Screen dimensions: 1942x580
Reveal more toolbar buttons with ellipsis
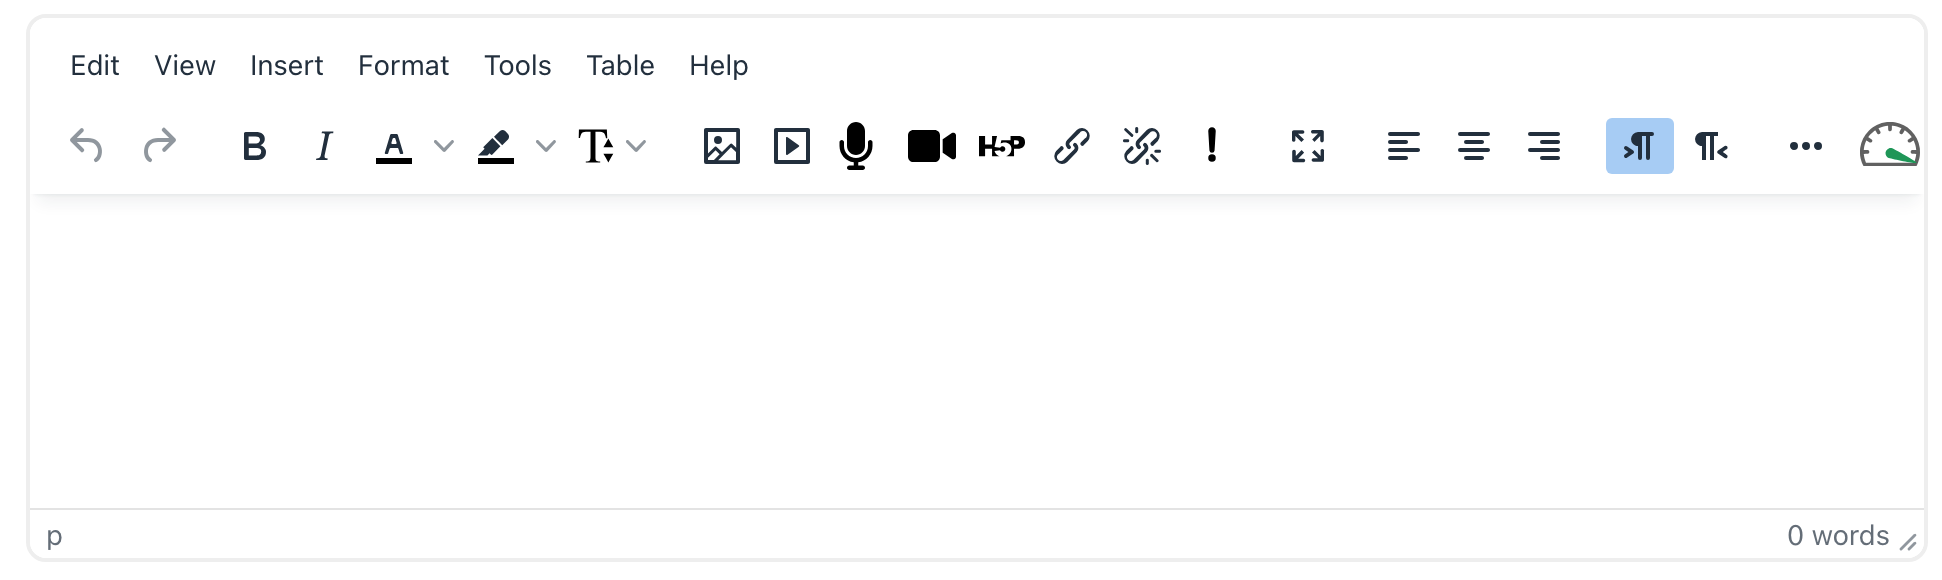point(1805,146)
